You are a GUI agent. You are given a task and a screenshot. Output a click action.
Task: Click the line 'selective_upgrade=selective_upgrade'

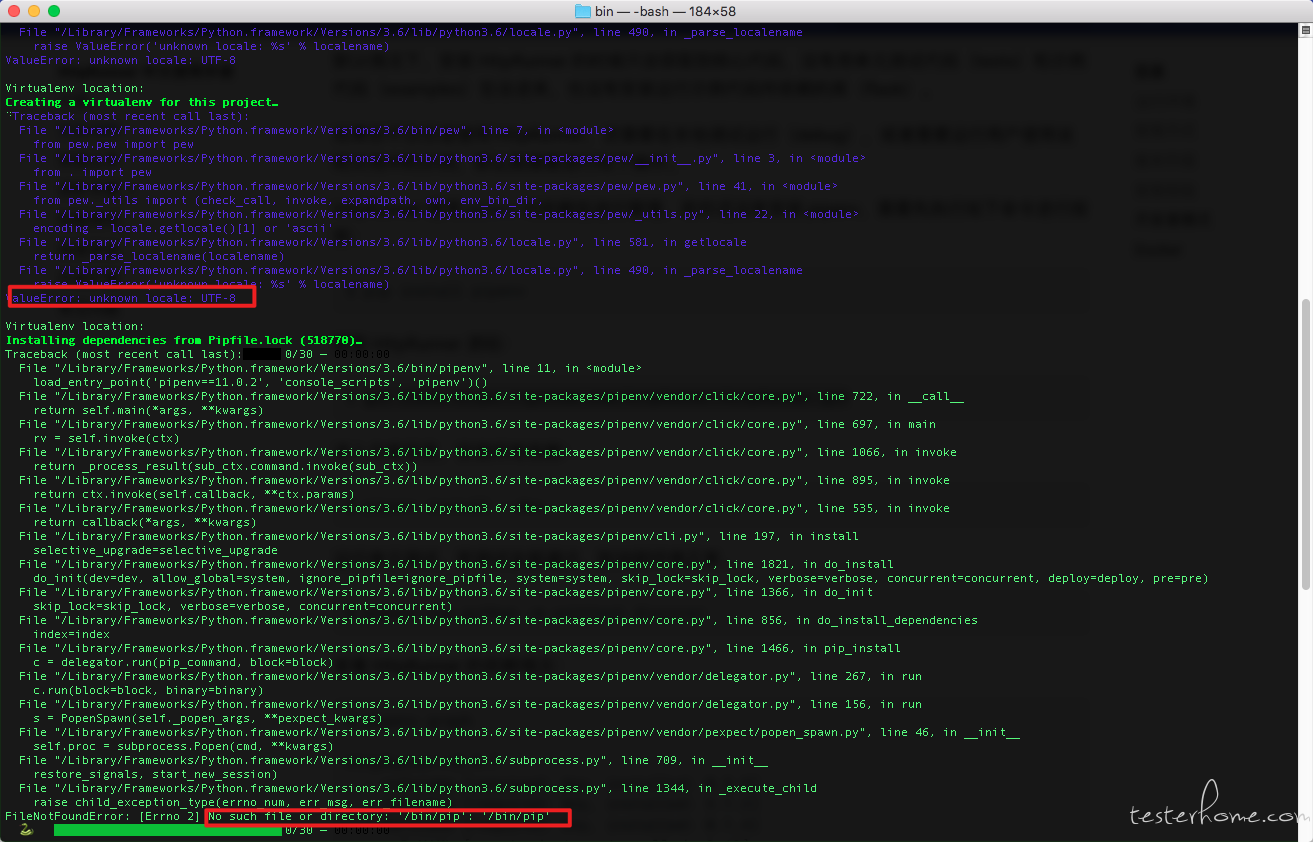156,550
